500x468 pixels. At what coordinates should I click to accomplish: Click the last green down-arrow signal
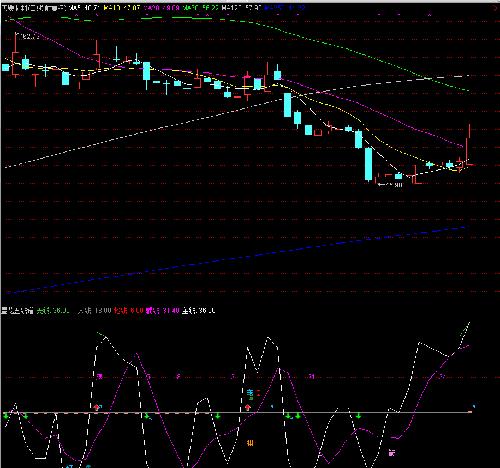tap(359, 416)
